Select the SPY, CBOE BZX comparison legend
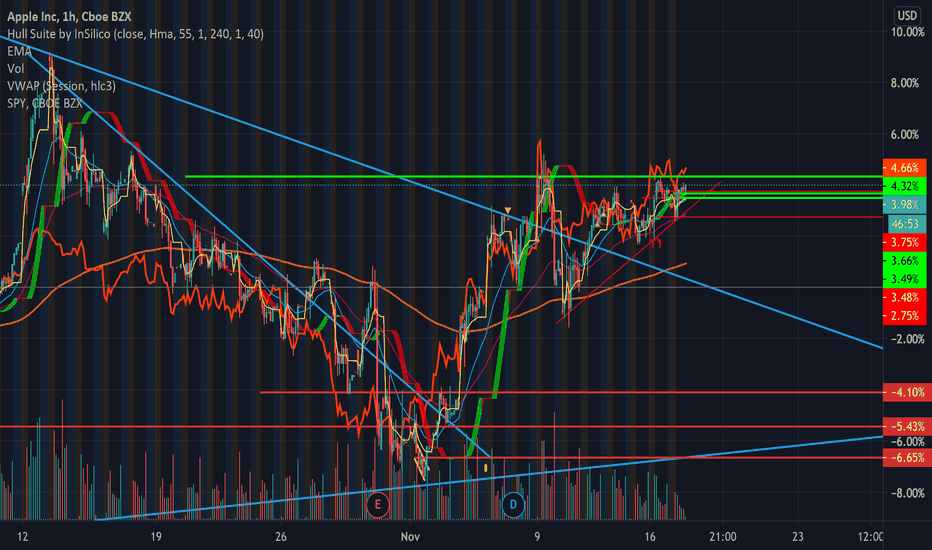Image resolution: width=932 pixels, height=550 pixels. pyautogui.click(x=45, y=103)
